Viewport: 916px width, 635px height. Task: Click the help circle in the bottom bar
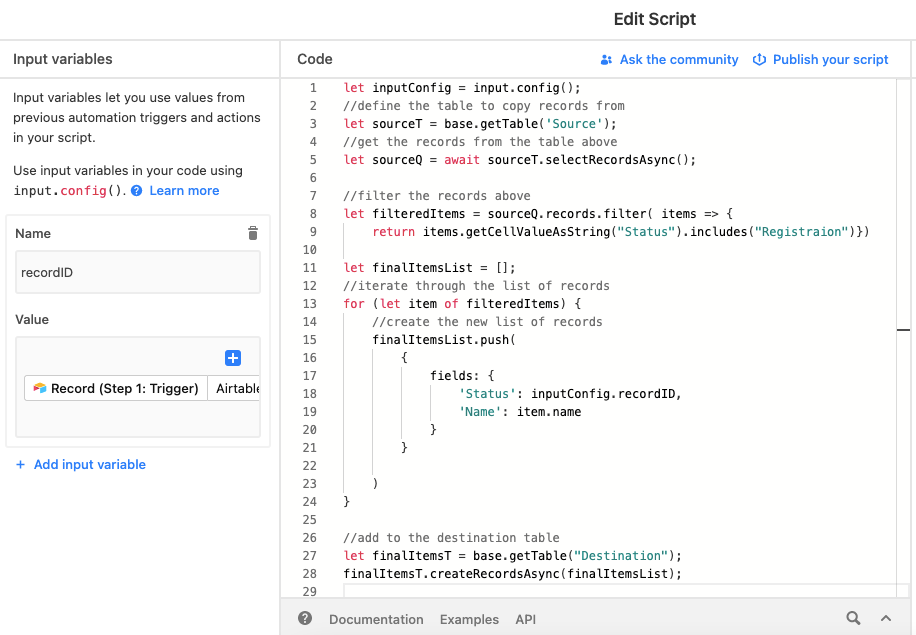click(x=304, y=618)
